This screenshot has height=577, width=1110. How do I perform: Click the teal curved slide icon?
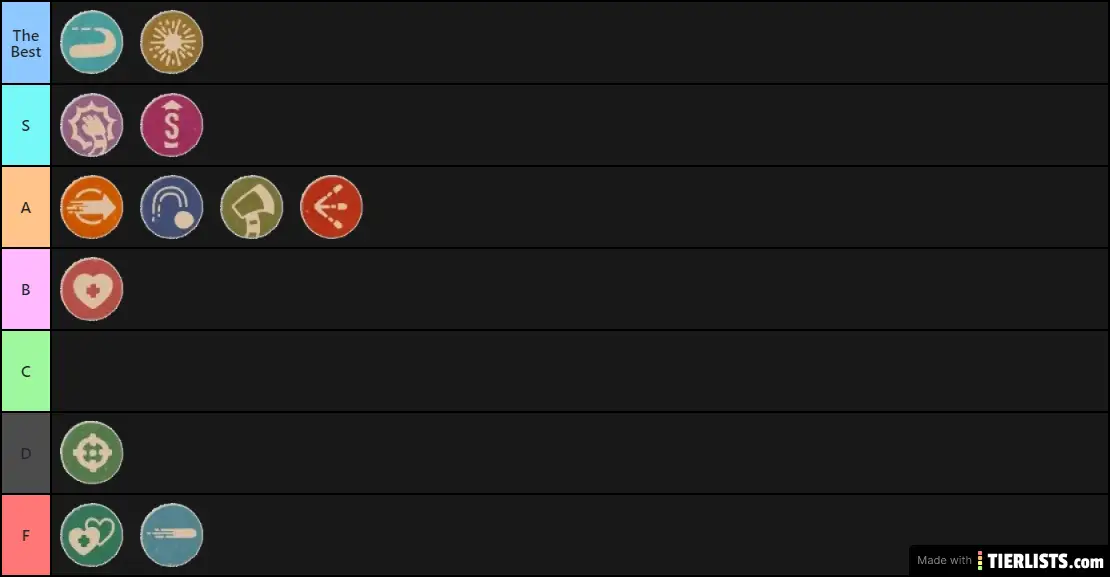(92, 43)
